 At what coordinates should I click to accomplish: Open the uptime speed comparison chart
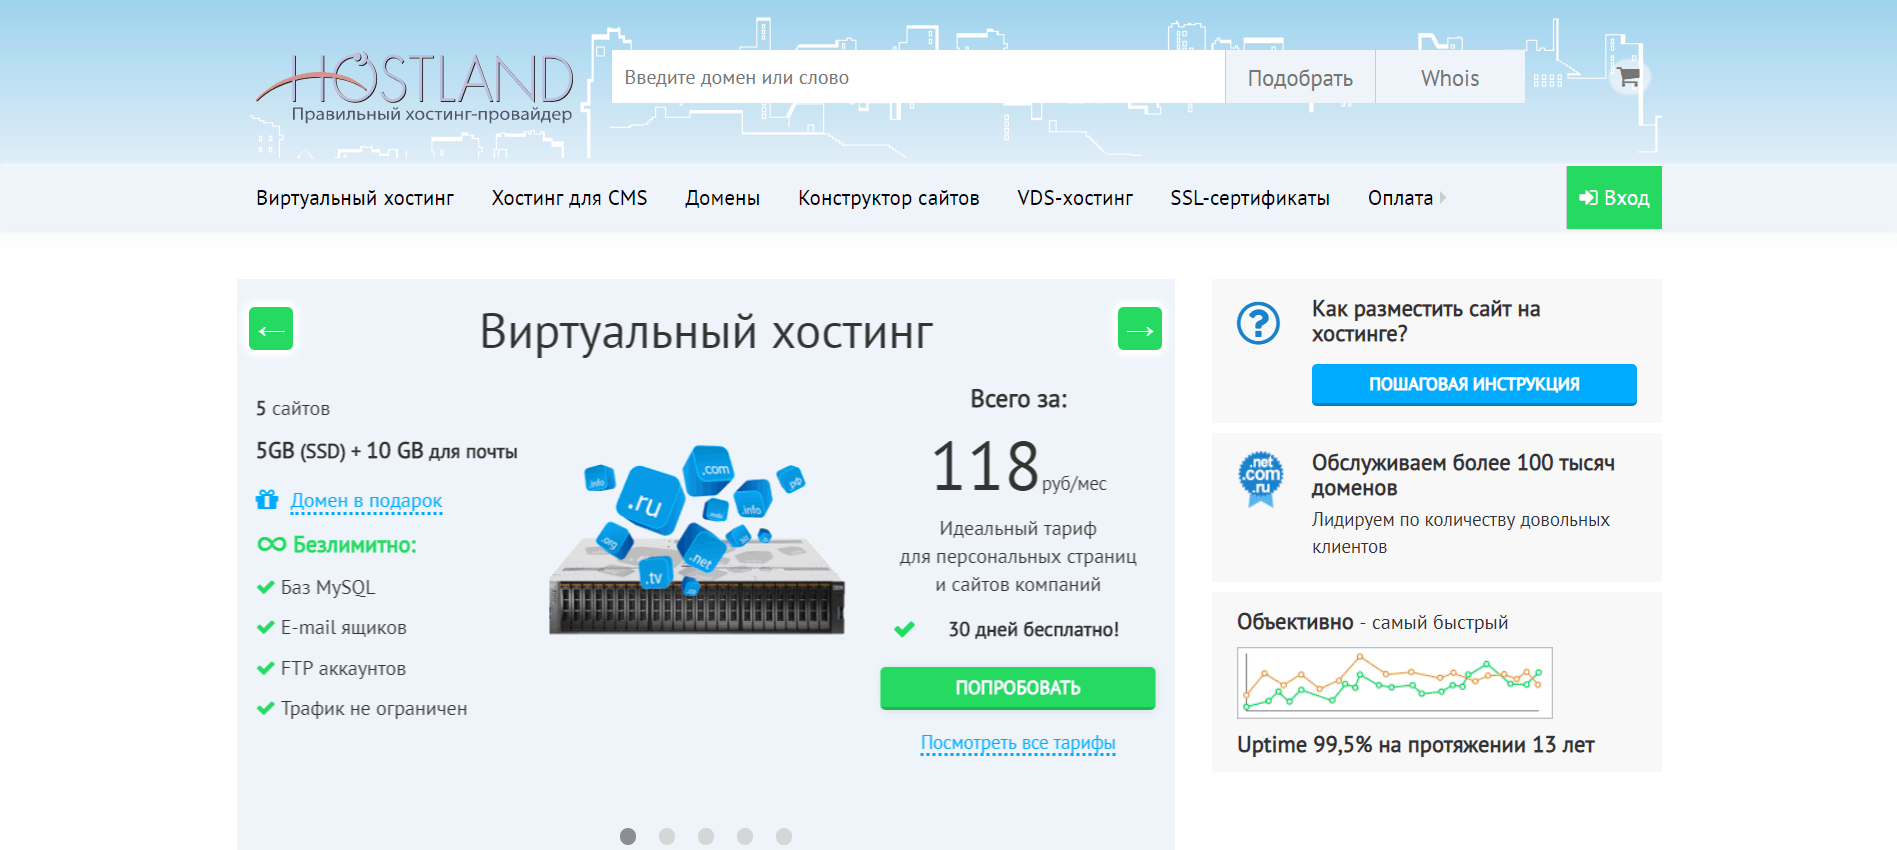click(x=1394, y=682)
